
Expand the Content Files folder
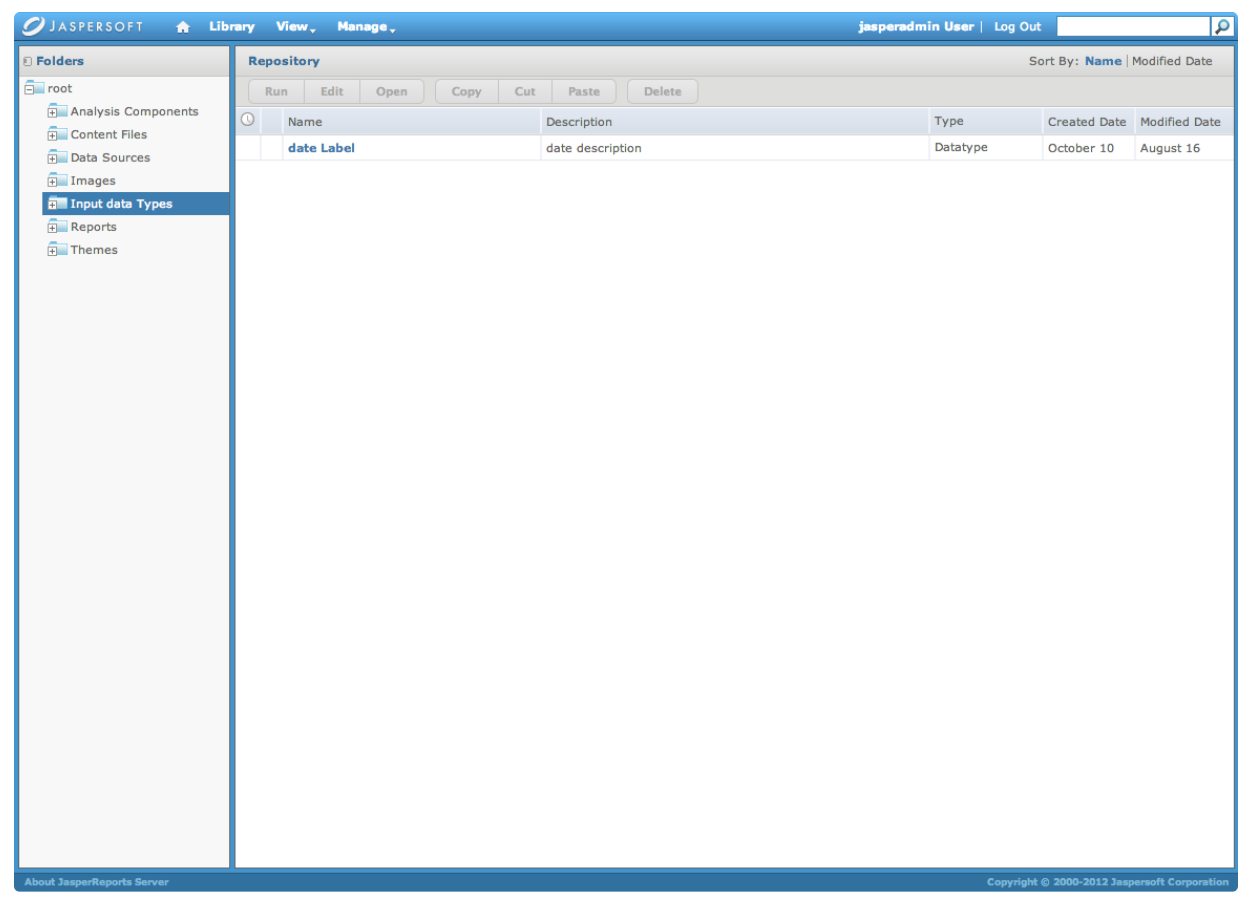[x=51, y=135]
